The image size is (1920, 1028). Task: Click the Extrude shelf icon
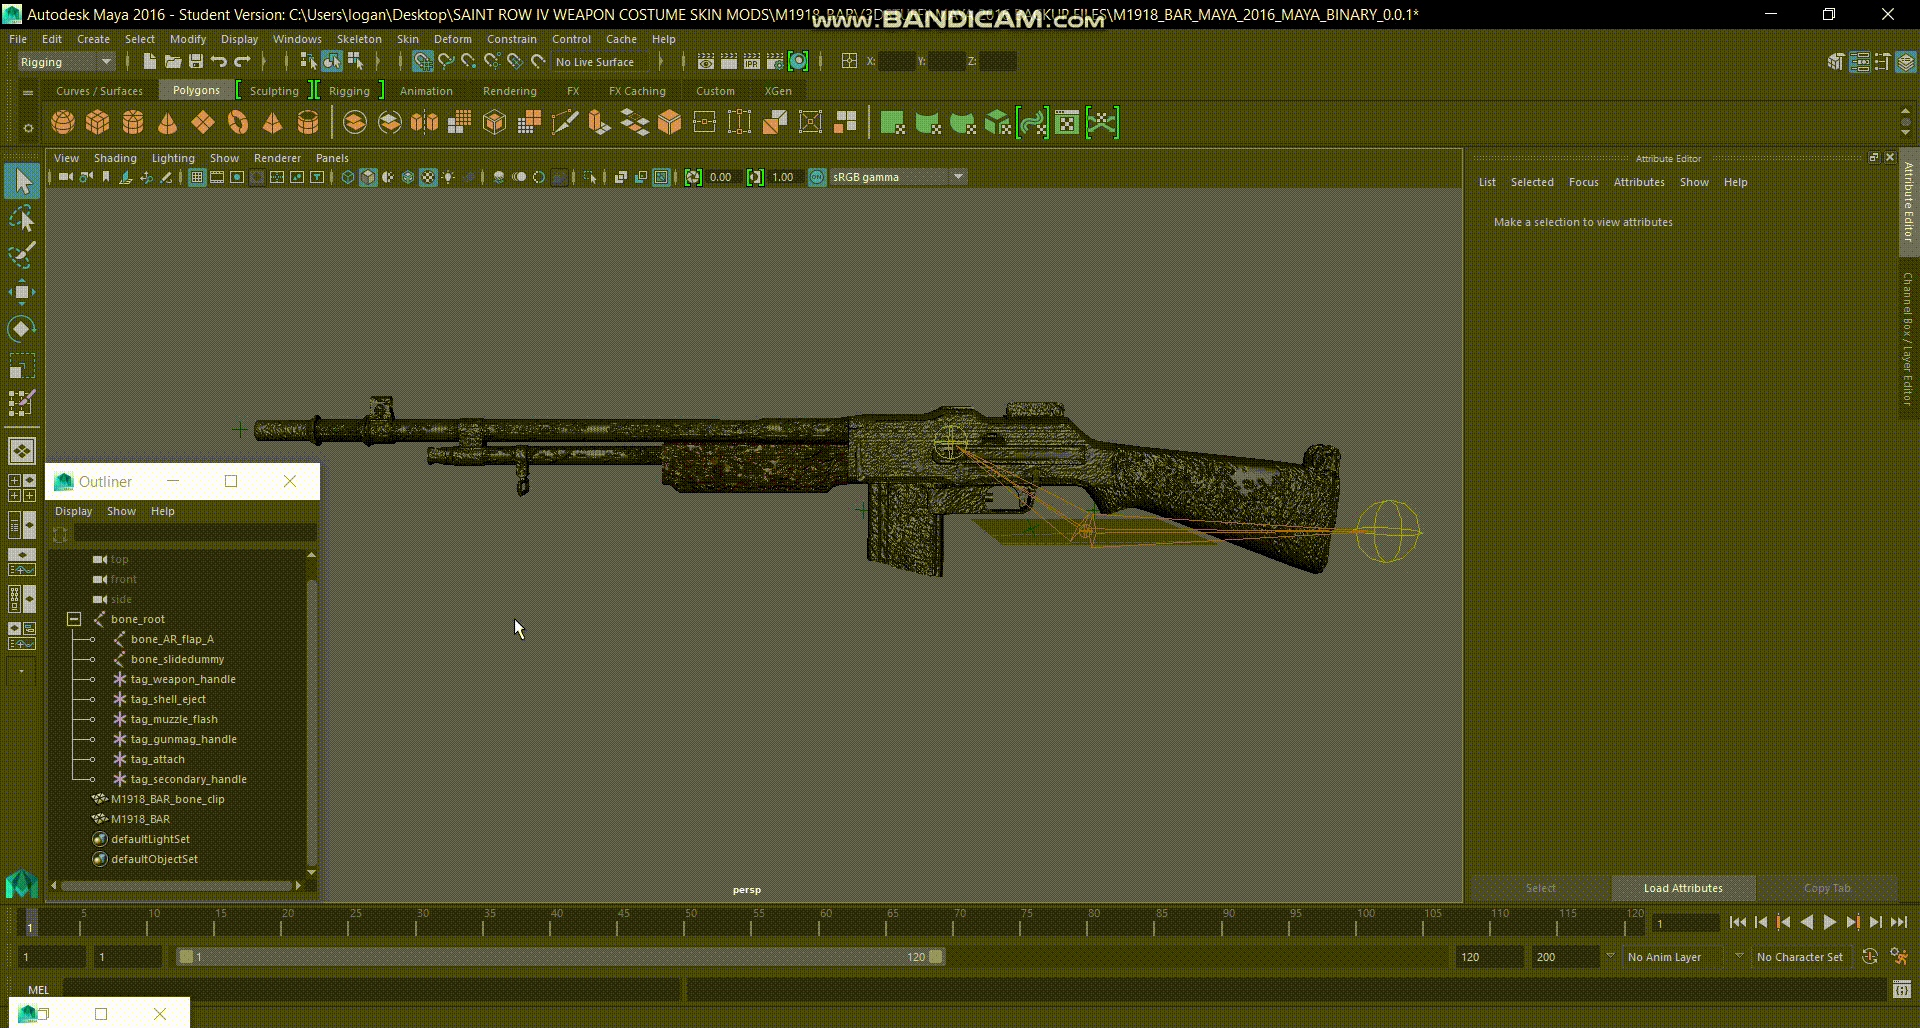600,123
